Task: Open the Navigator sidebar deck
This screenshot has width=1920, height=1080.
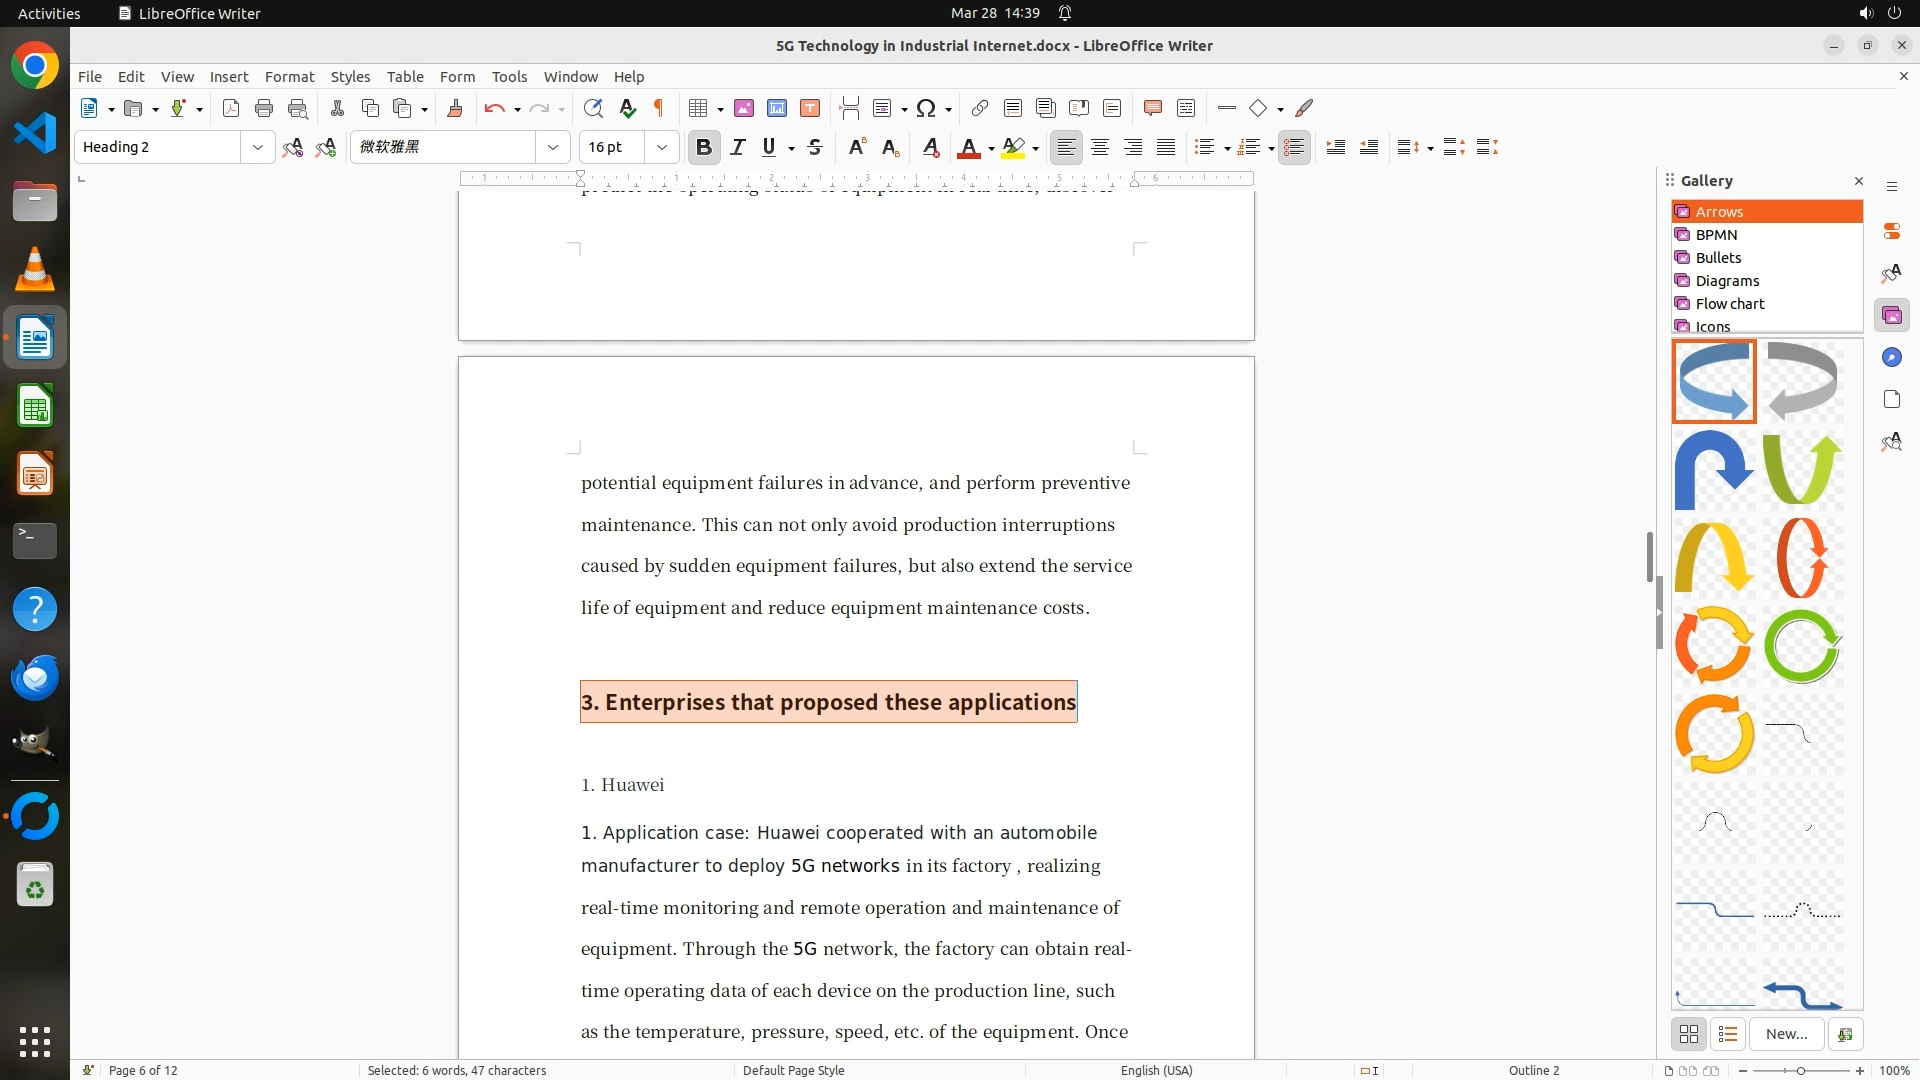Action: pos(1891,357)
